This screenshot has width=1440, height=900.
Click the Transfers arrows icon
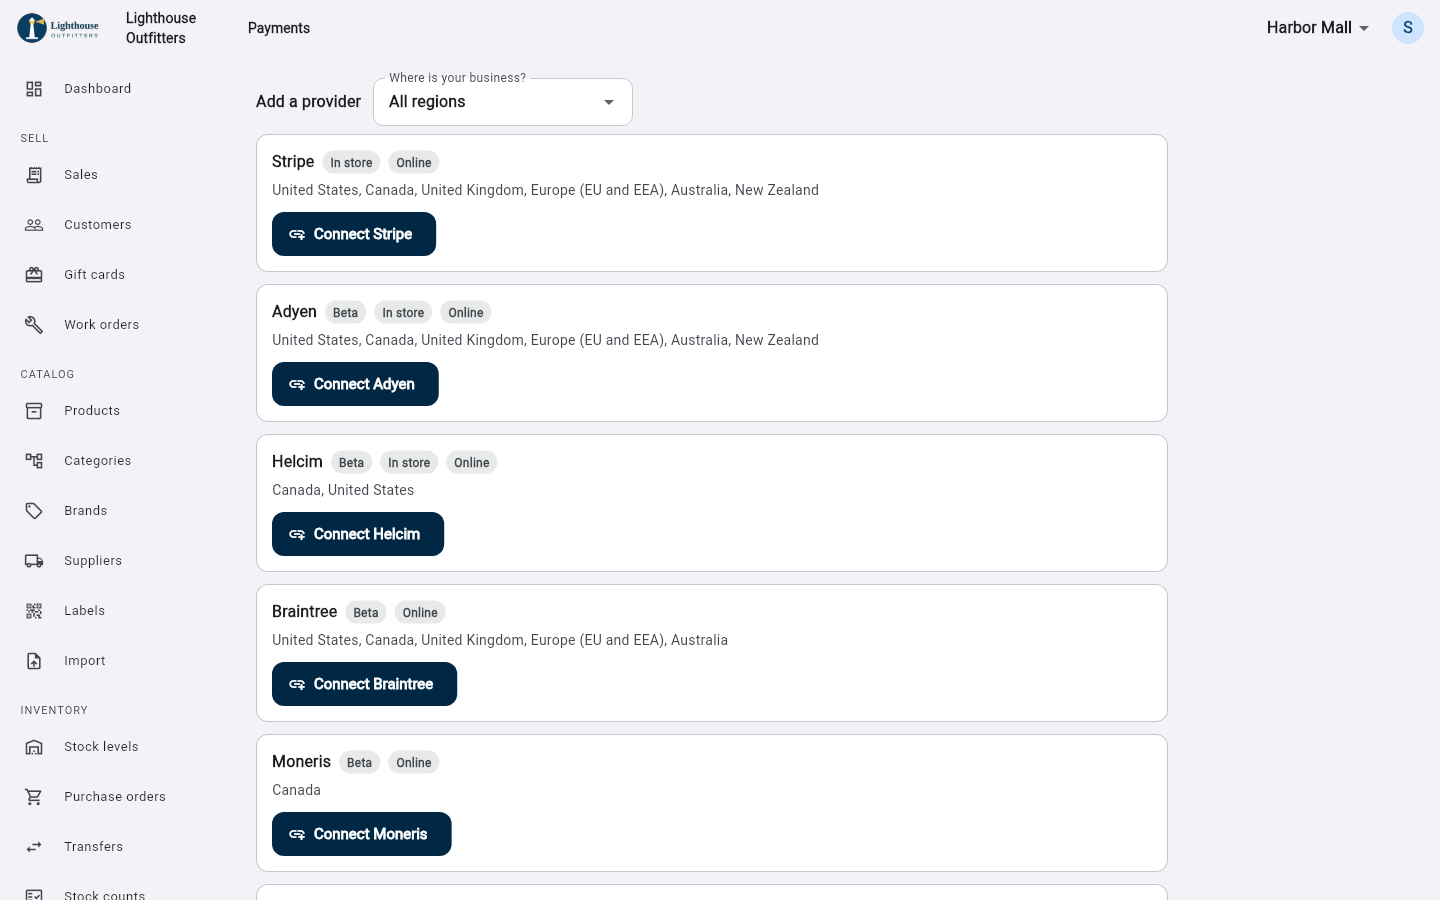pyautogui.click(x=34, y=847)
